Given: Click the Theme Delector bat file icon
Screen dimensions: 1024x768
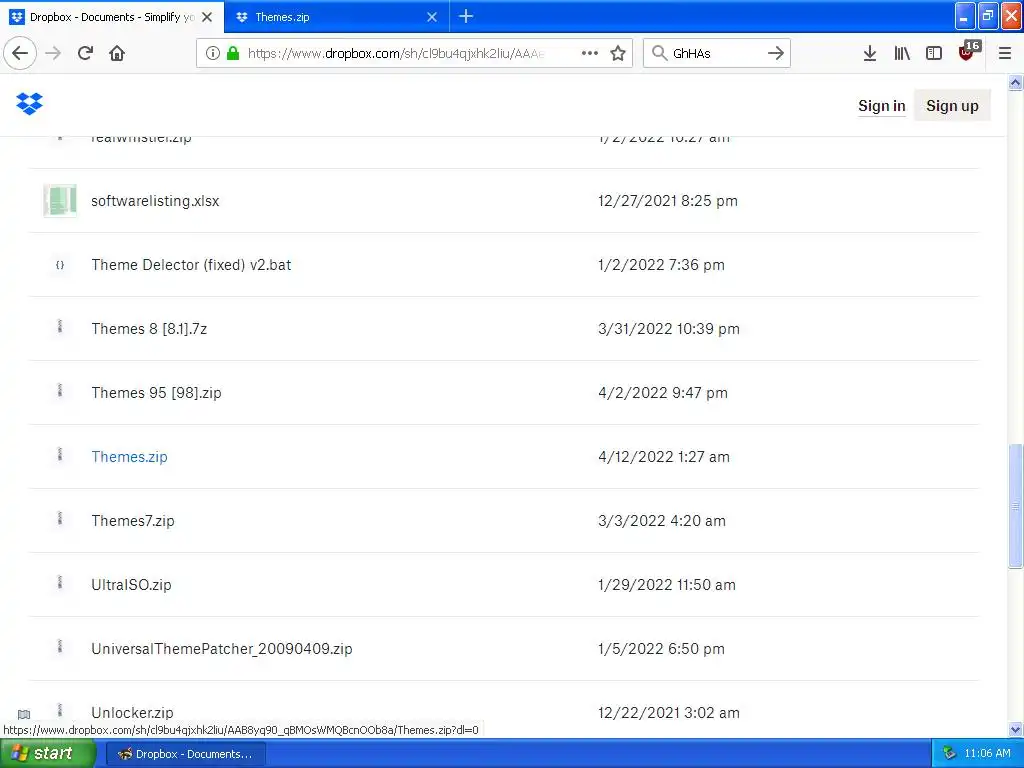Looking at the screenshot, I should pos(60,264).
